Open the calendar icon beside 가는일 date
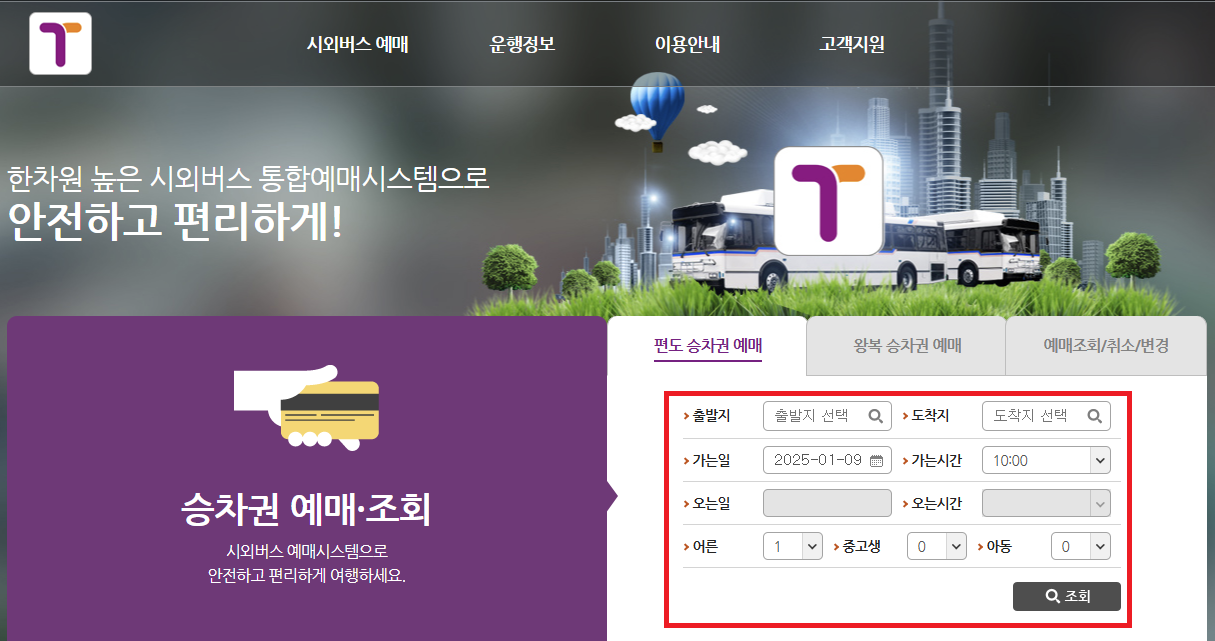 click(x=875, y=459)
